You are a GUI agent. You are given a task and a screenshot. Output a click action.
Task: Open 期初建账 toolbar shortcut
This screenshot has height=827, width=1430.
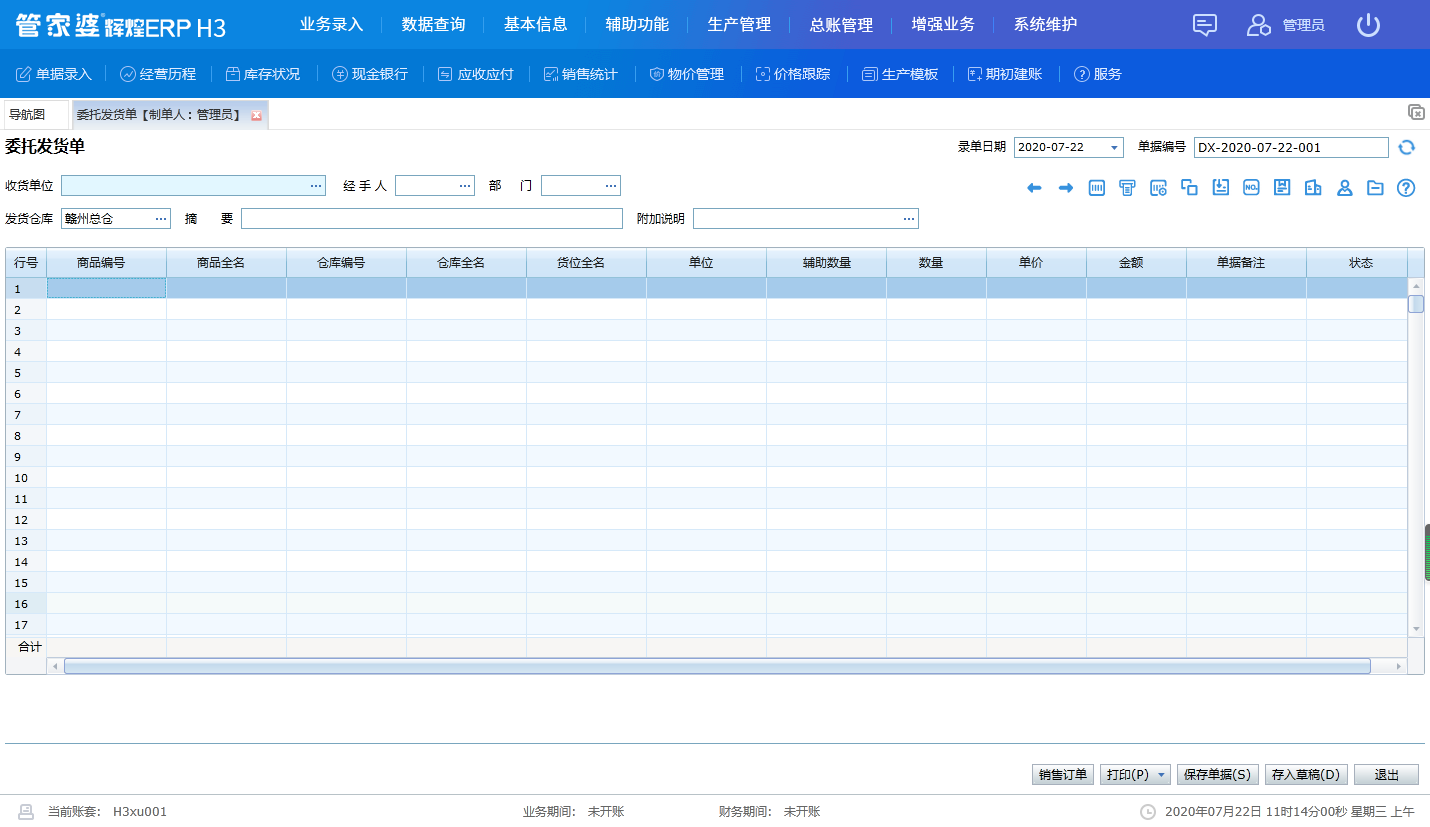point(1004,74)
